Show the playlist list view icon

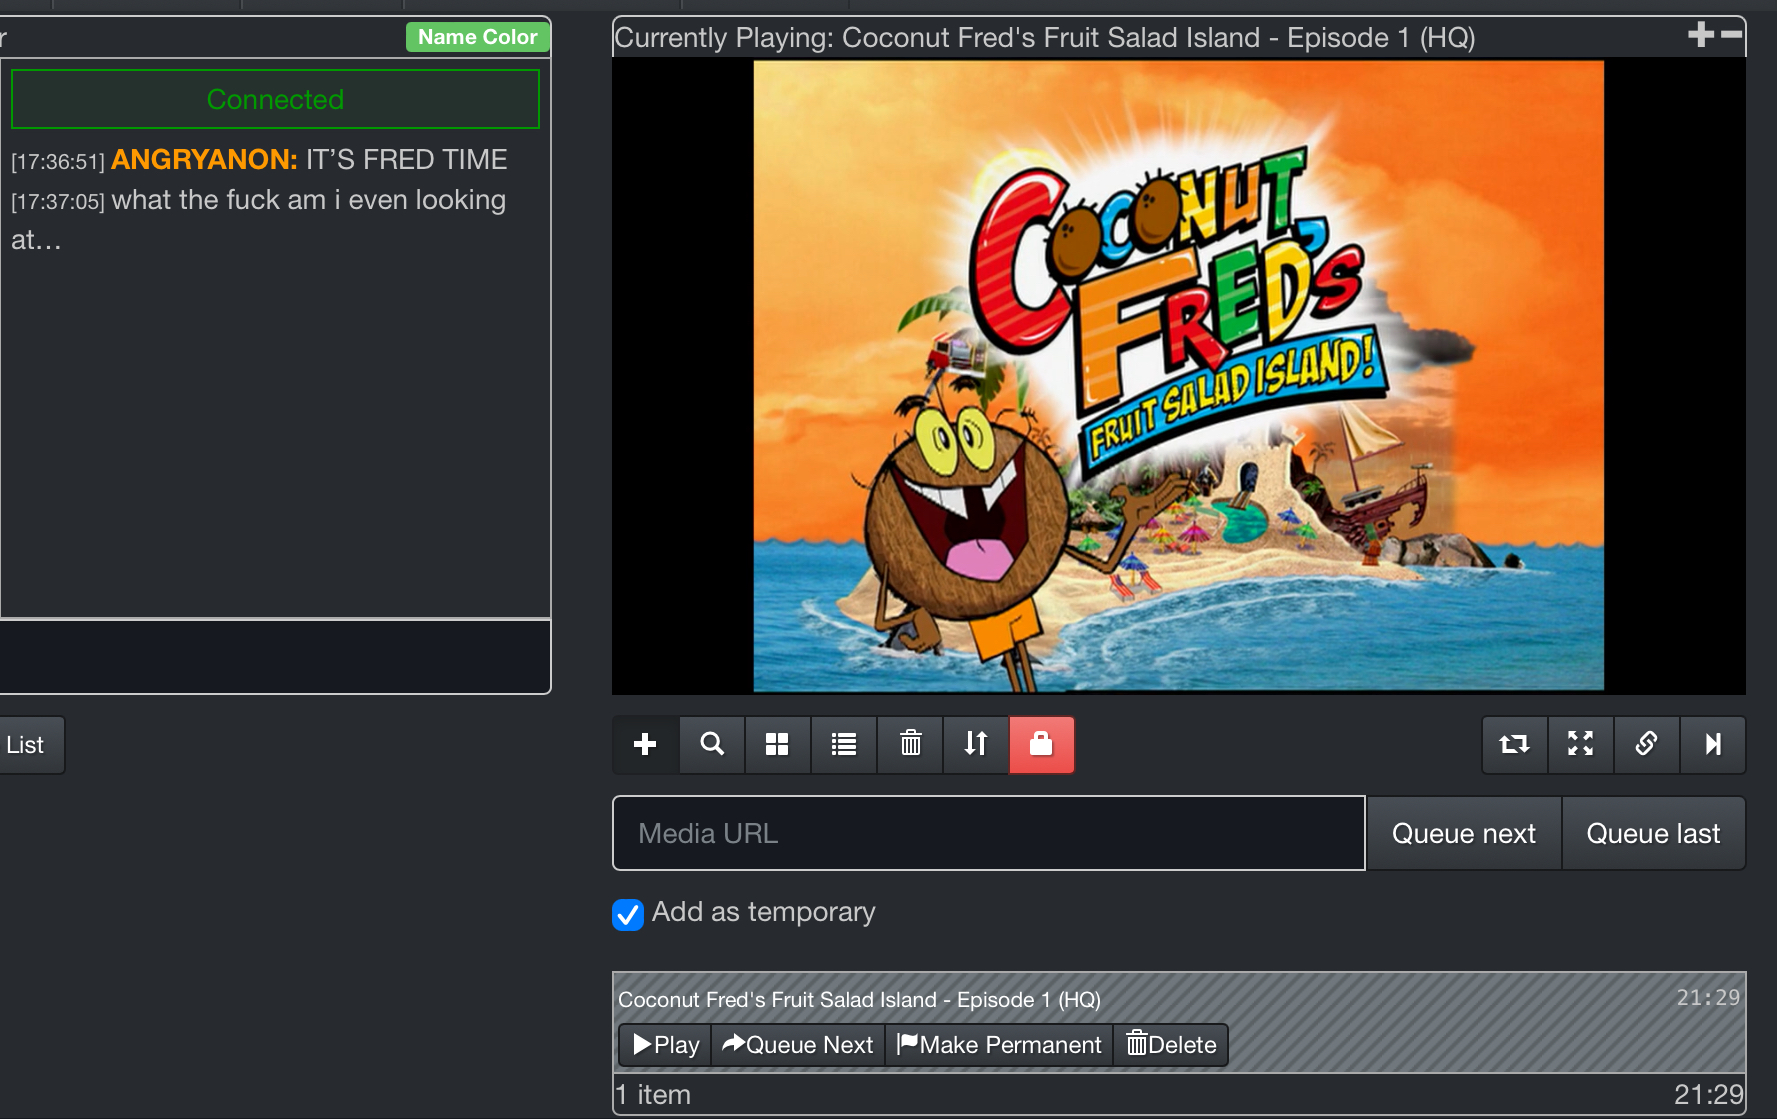(x=844, y=744)
